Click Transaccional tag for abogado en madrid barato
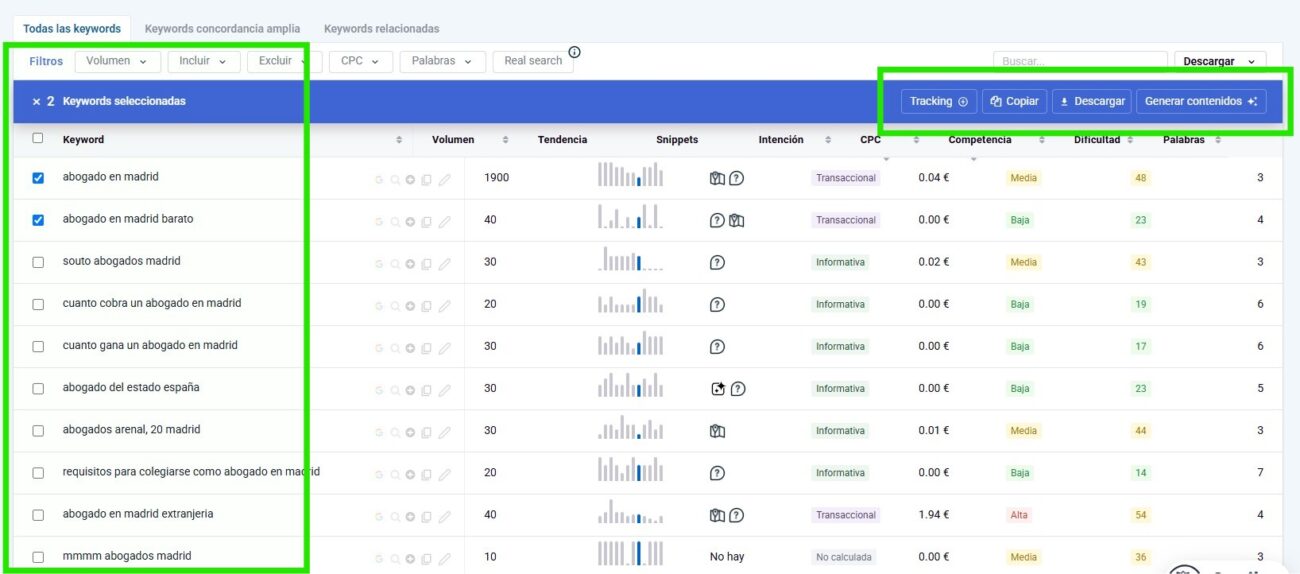Image resolution: width=1300 pixels, height=574 pixels. tap(846, 220)
